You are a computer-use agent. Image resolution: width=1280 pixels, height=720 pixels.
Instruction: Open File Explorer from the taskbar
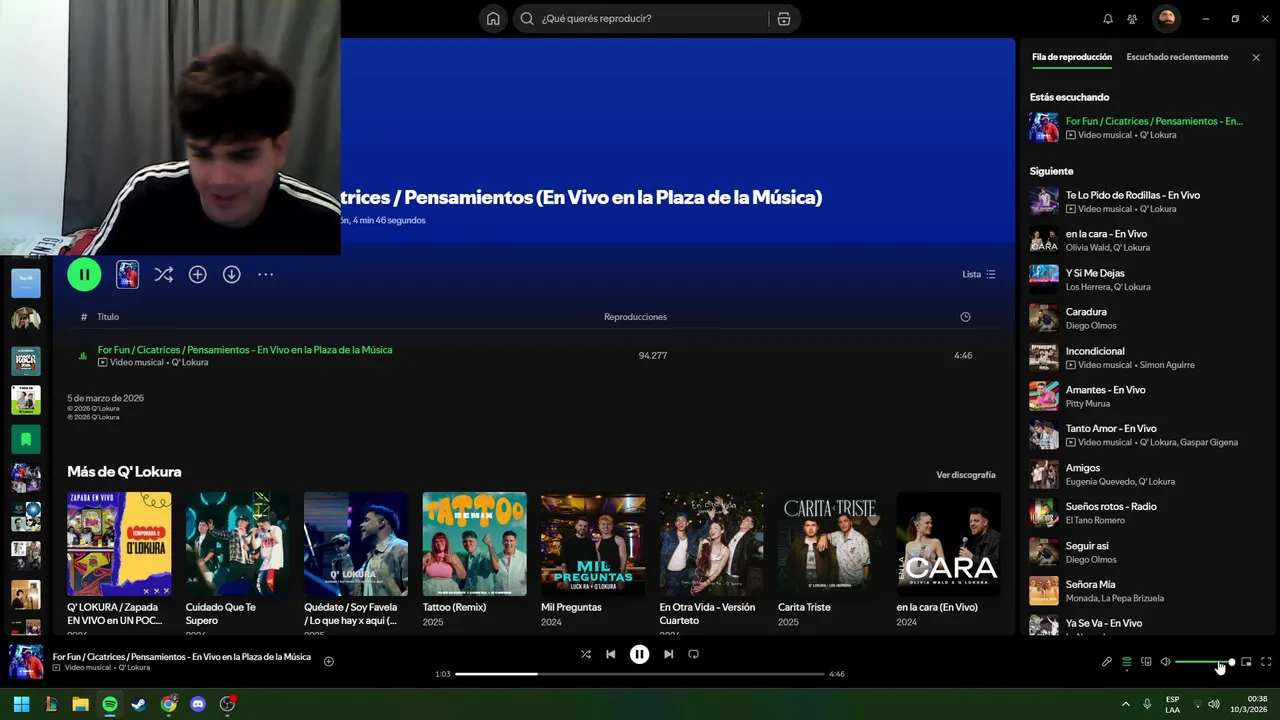click(x=80, y=704)
